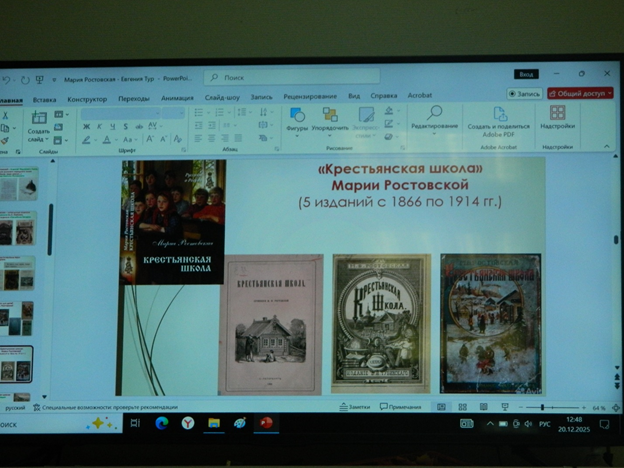Image resolution: width=624 pixels, height=468 pixels.
Task: Apply a shape fill color
Action: point(389,111)
